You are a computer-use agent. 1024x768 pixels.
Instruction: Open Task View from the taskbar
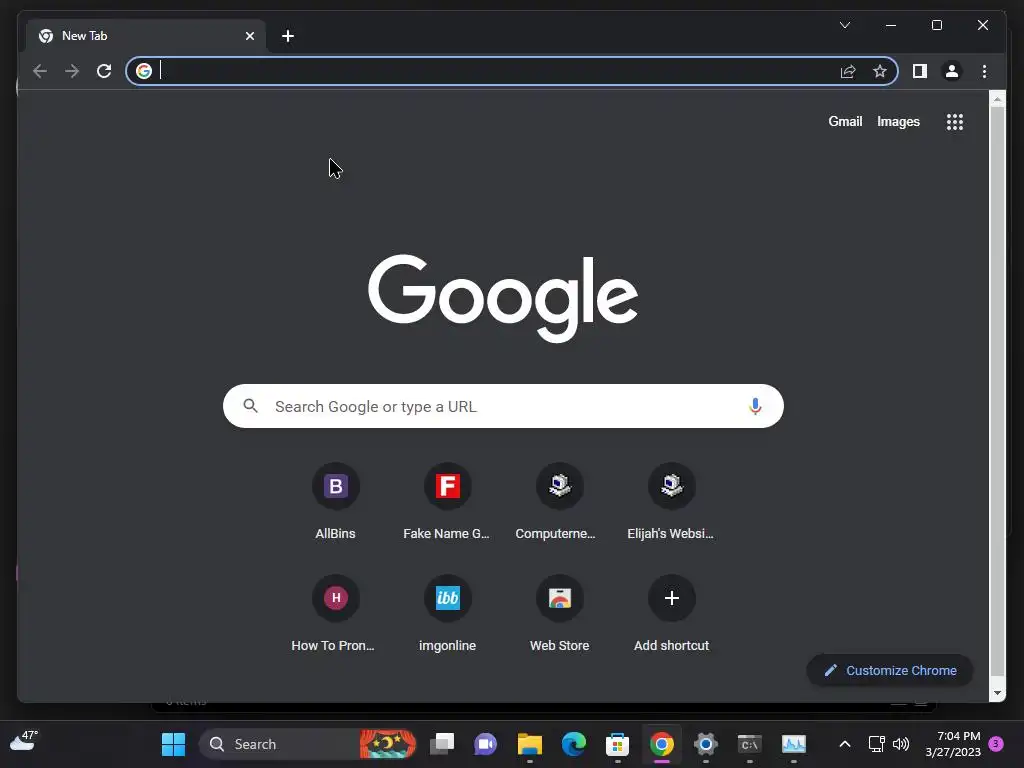pos(442,744)
